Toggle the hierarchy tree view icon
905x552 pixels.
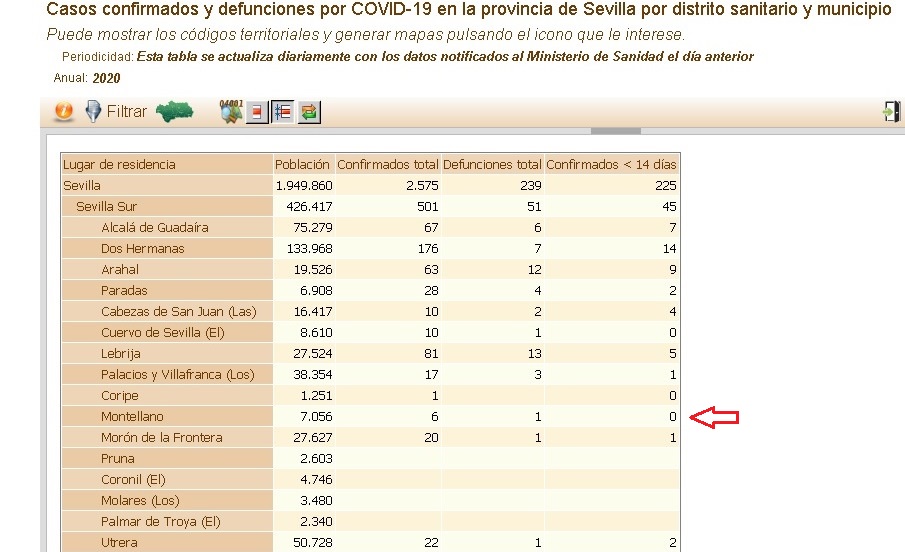[283, 112]
